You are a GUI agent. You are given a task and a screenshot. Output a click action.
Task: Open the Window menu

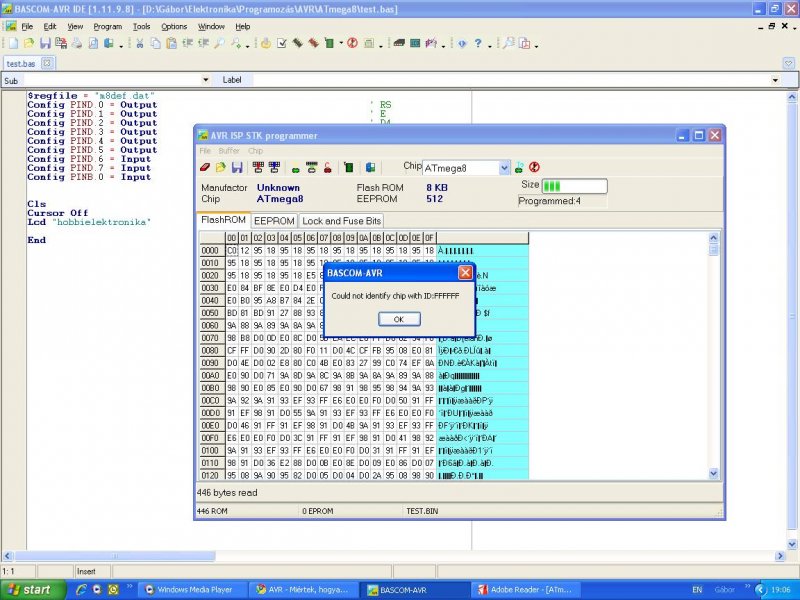tap(211, 27)
